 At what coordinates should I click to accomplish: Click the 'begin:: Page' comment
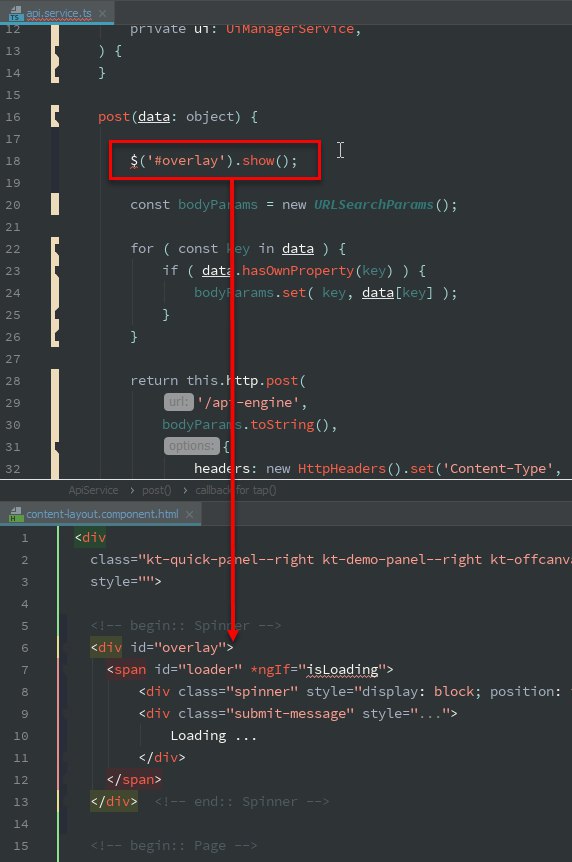pos(174,846)
